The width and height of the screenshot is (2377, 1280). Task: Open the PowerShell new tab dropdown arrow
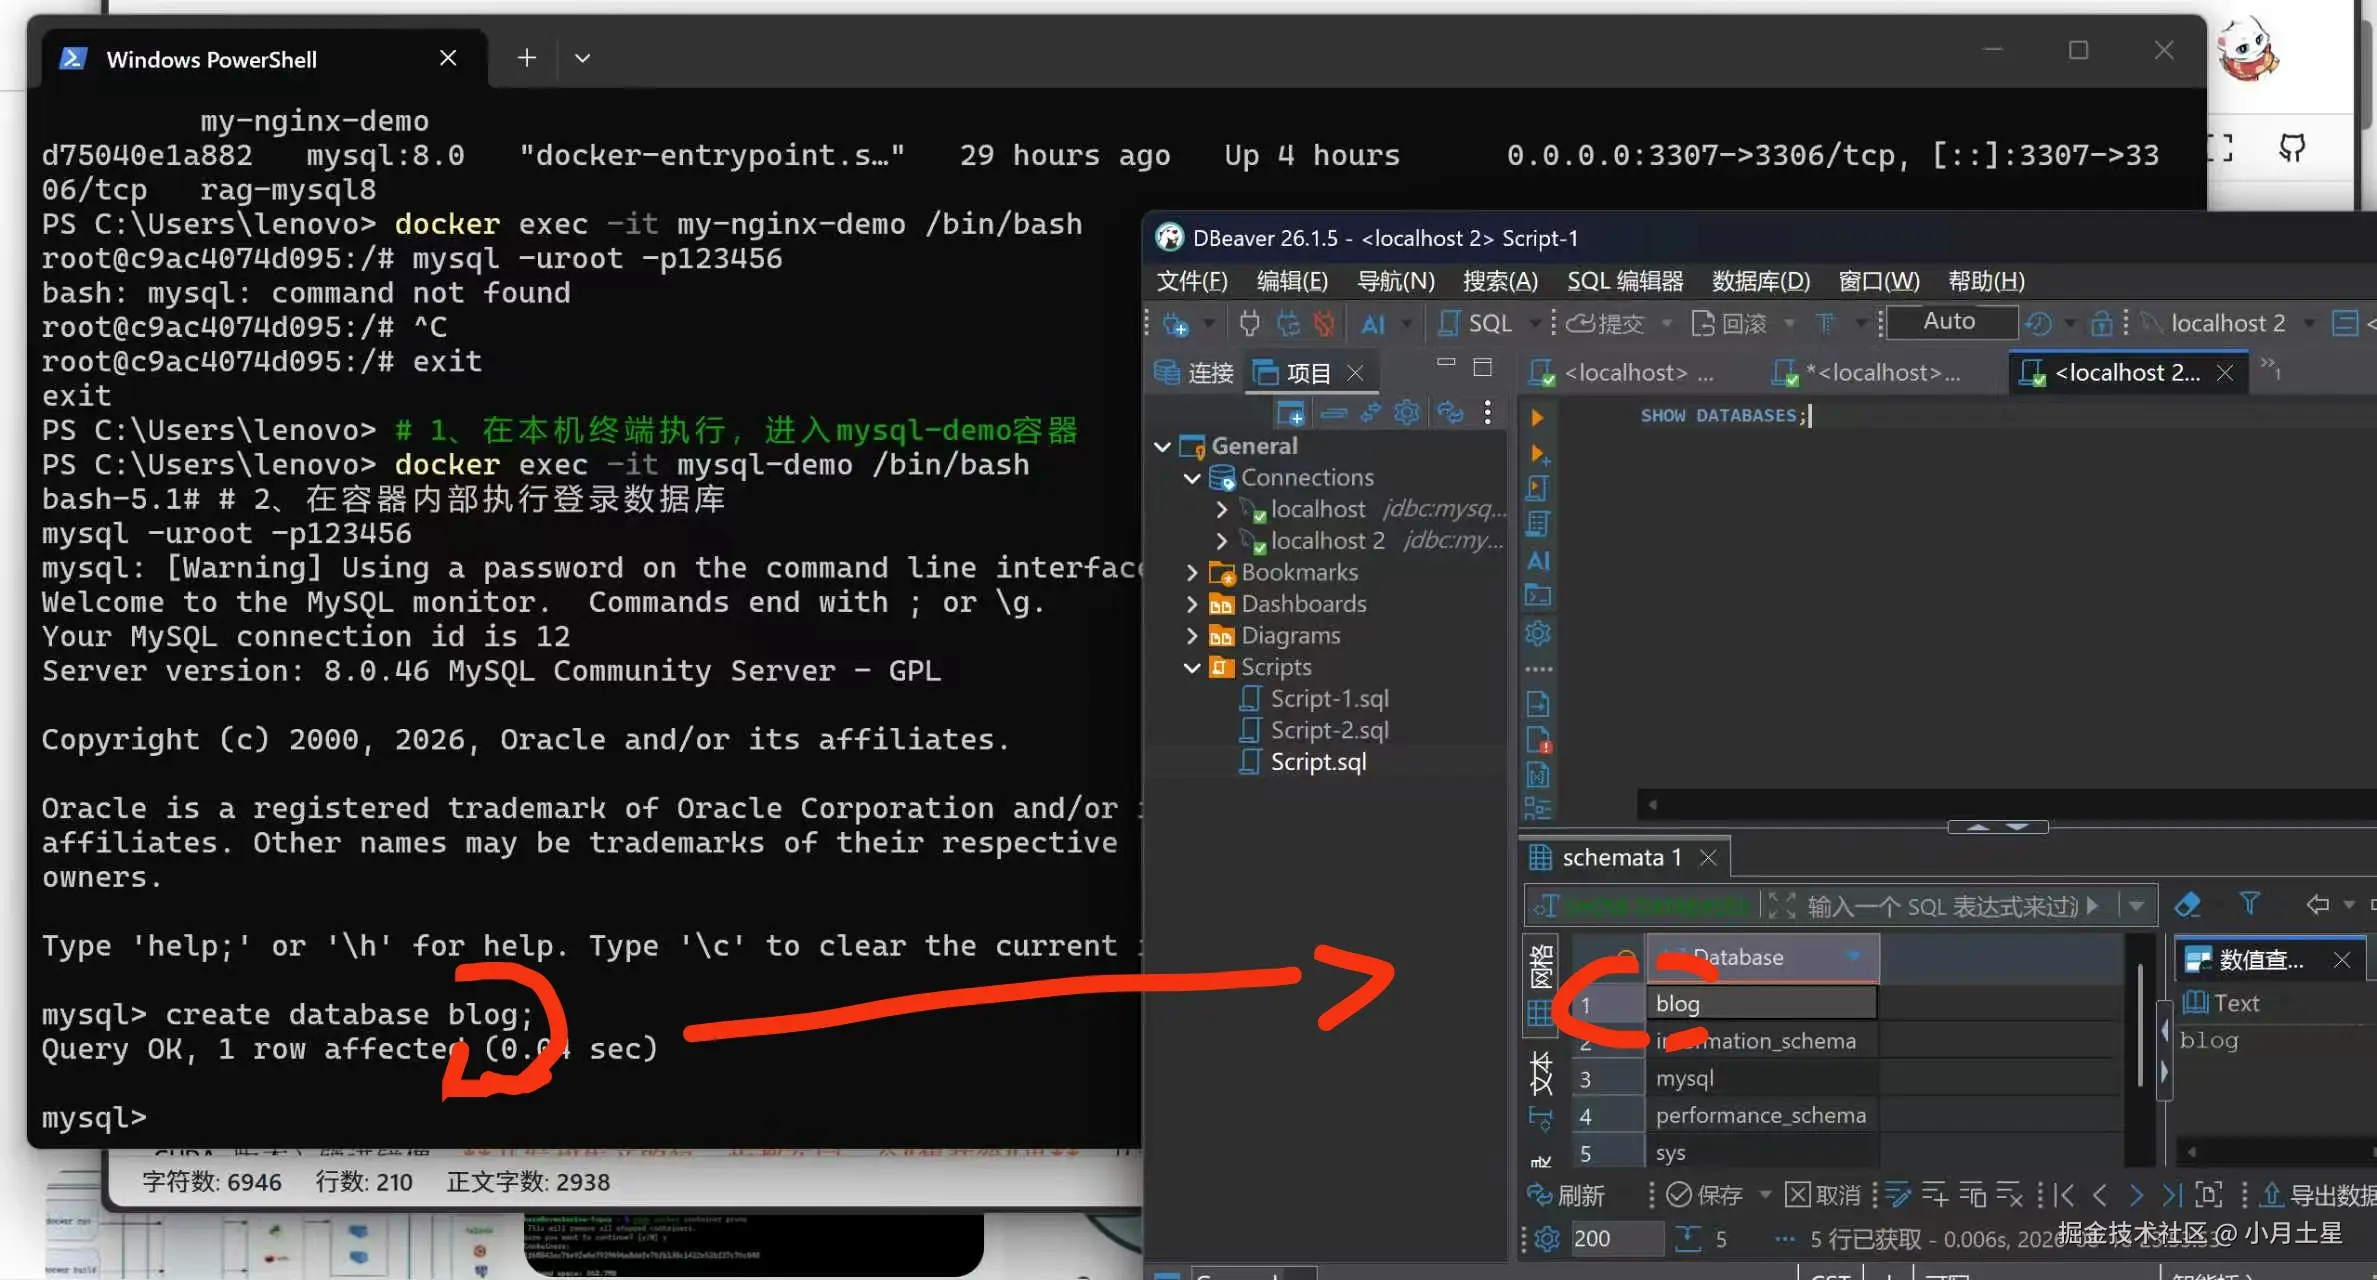582,58
